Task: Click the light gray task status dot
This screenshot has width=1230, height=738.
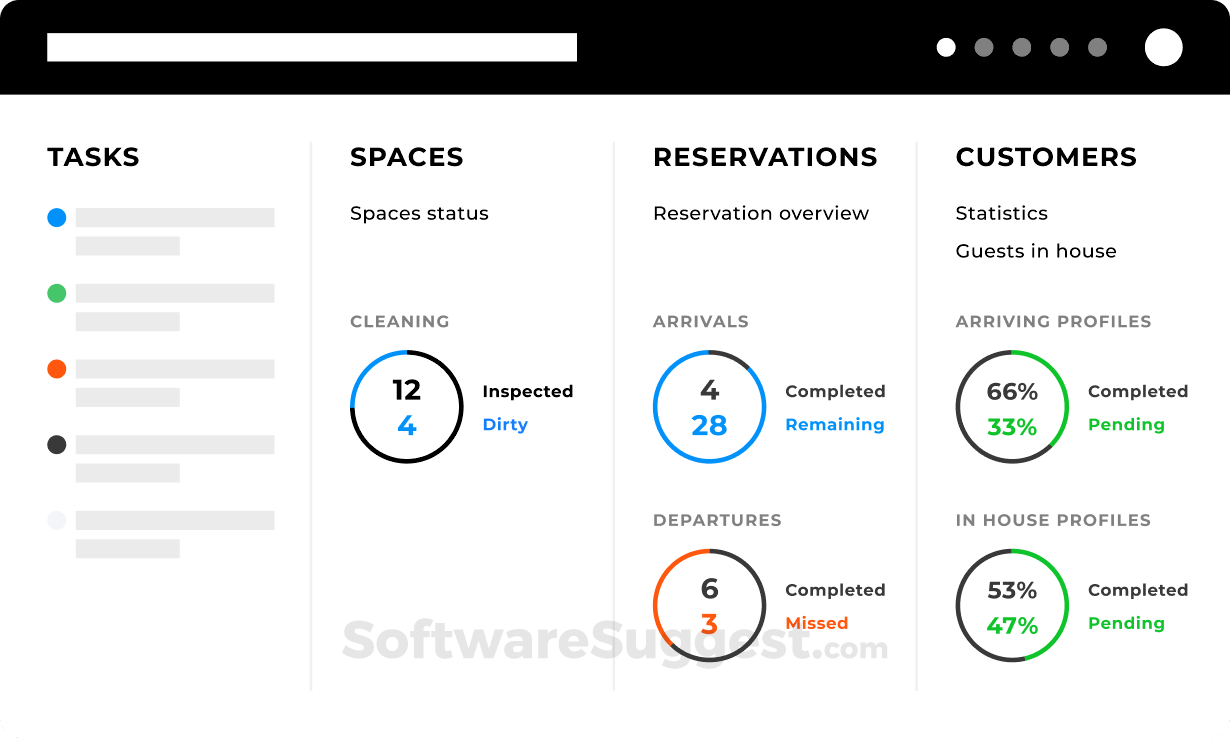Action: tap(57, 520)
